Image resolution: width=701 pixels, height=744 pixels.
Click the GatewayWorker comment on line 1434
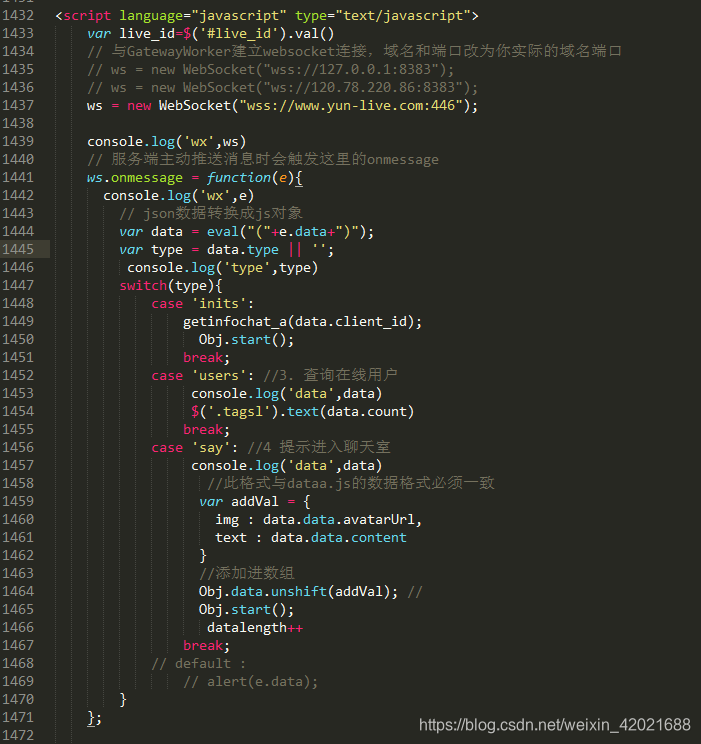(x=354, y=51)
